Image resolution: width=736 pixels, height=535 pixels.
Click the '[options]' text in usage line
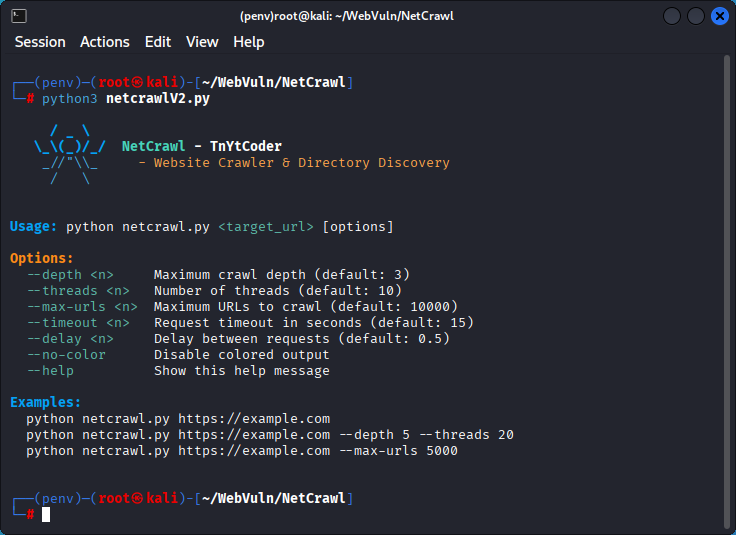(358, 227)
